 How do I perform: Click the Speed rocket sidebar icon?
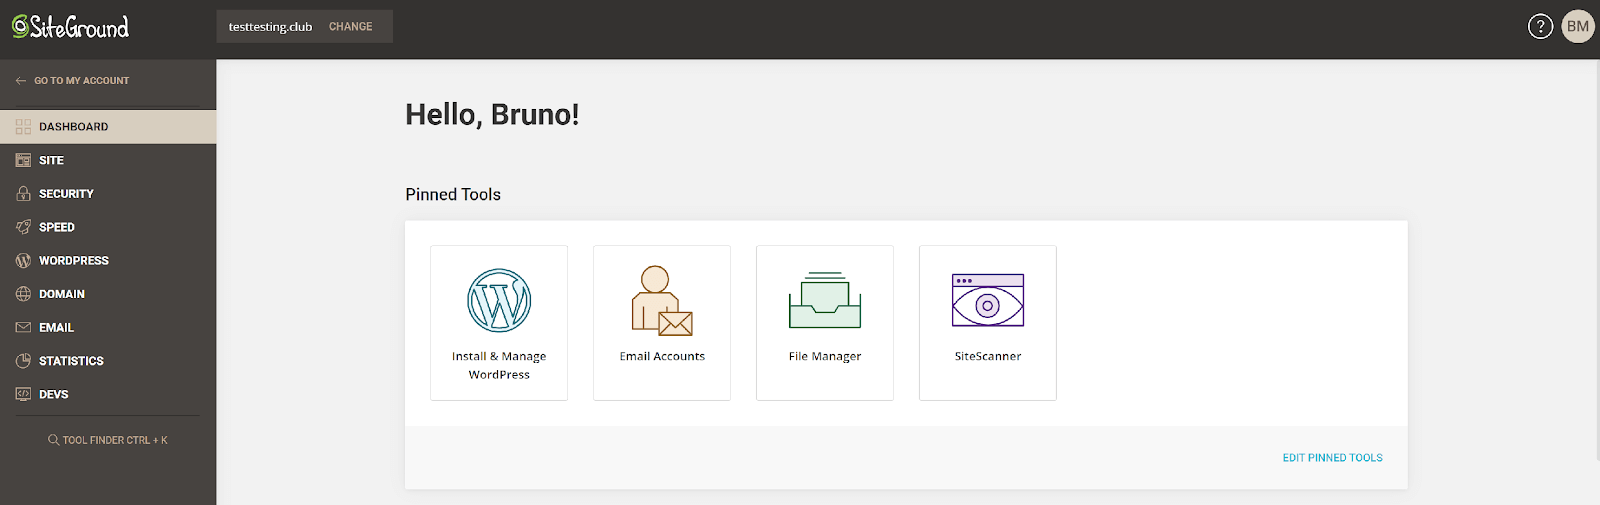pos(23,227)
